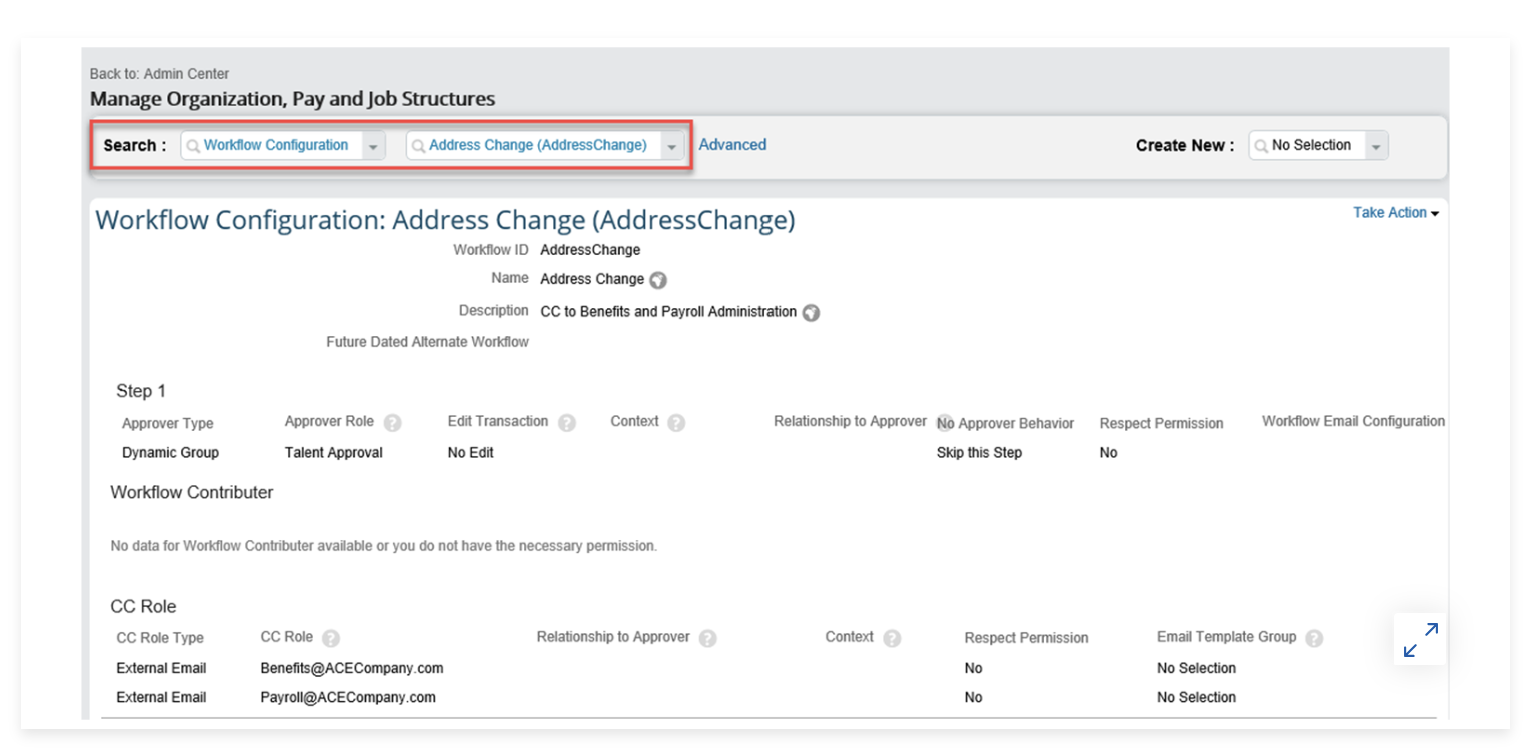
Task: Select the Workflow ID value AddressChange
Action: pos(590,250)
